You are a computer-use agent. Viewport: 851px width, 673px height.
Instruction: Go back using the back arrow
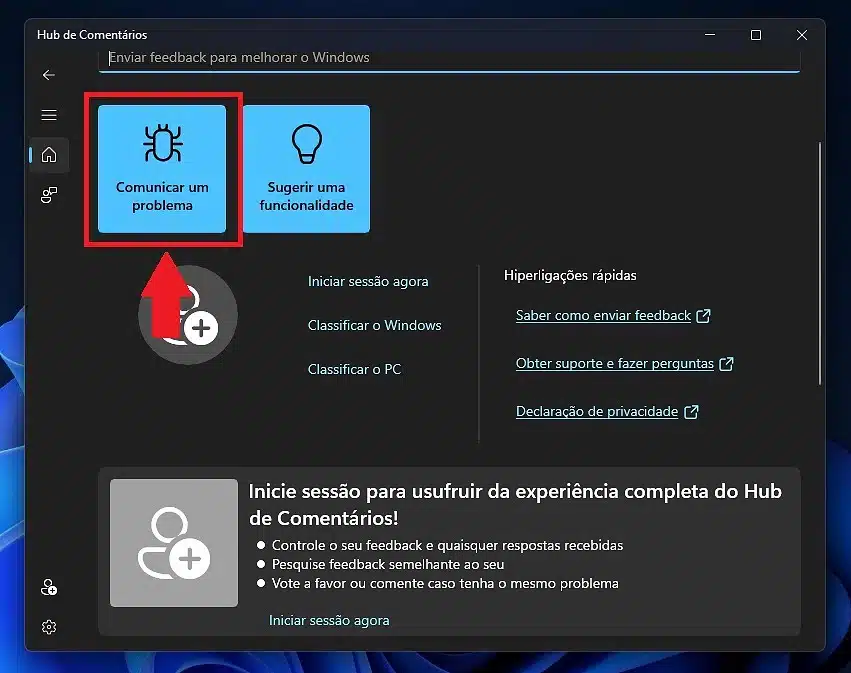pyautogui.click(x=49, y=75)
